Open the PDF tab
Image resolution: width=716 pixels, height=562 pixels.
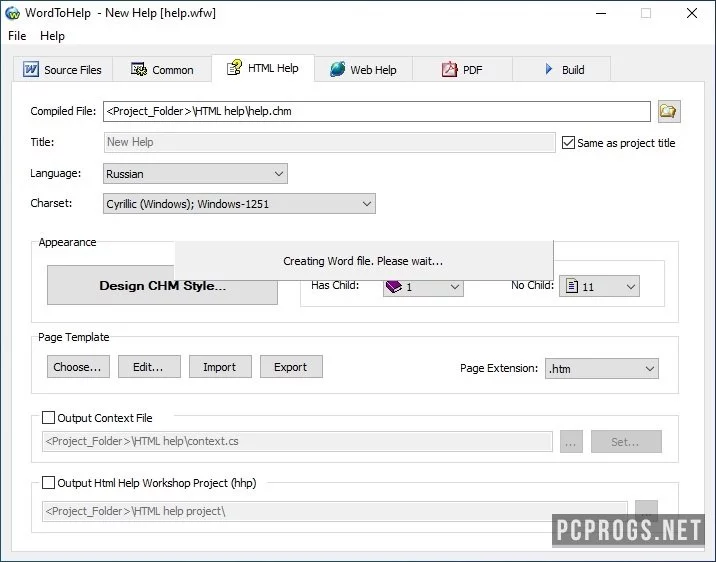(462, 69)
